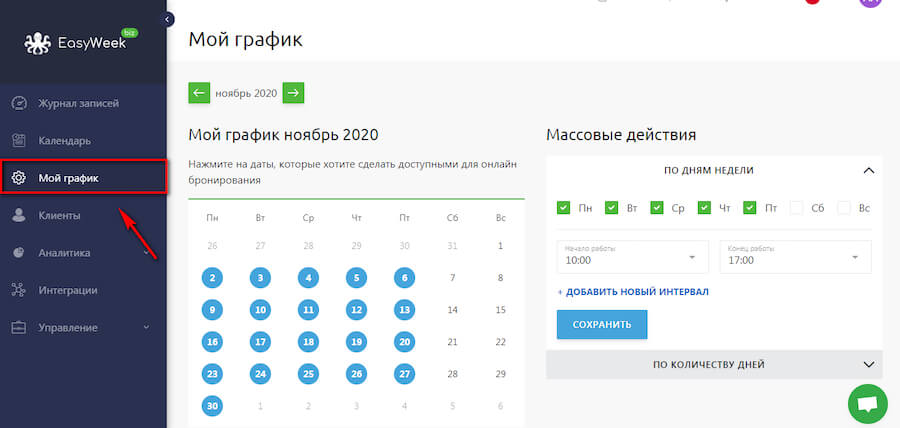Click the Аналитика pie chart icon
The height and width of the screenshot is (428, 900).
click(x=19, y=253)
